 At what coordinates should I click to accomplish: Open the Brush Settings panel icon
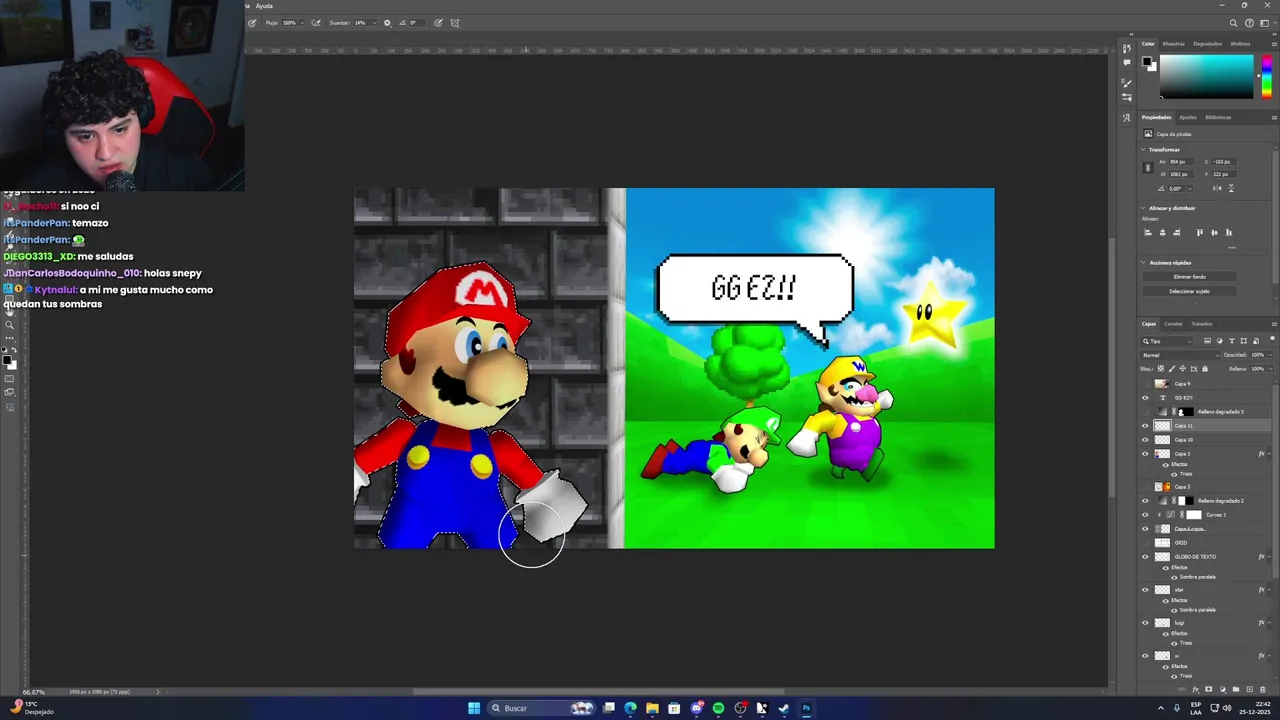click(1127, 97)
